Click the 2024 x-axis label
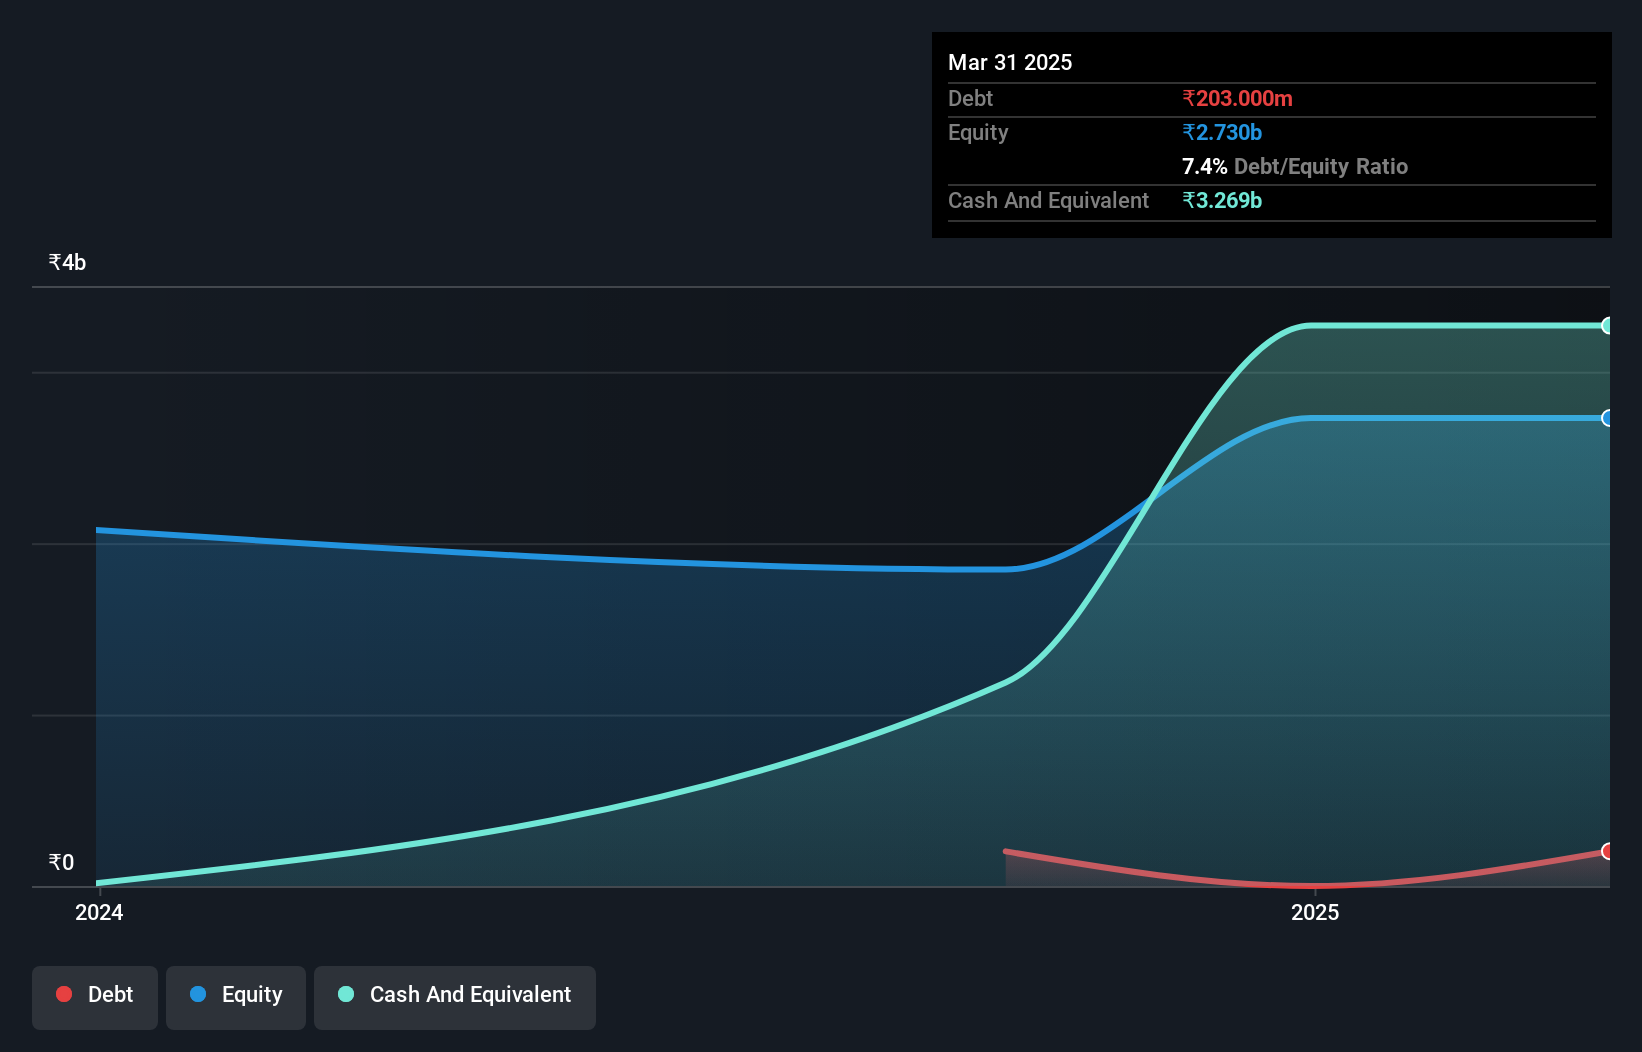This screenshot has height=1052, width=1642. click(x=99, y=912)
